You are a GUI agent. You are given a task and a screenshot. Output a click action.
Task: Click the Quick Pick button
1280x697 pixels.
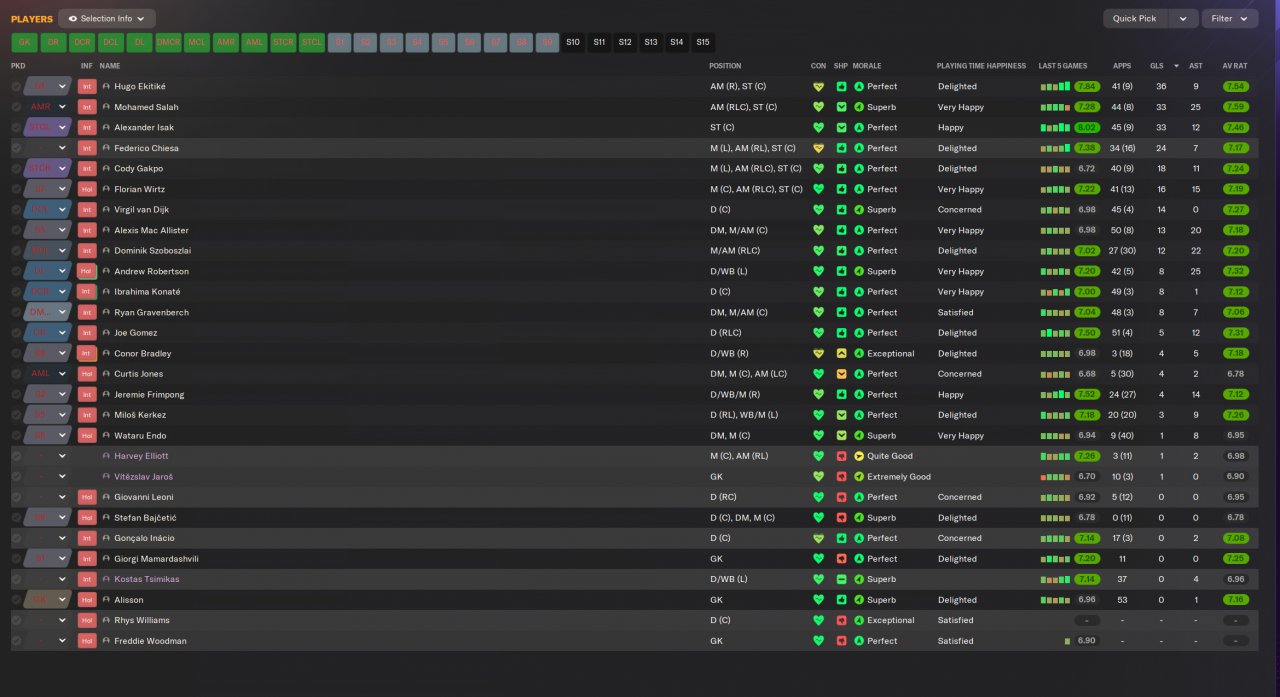click(x=1135, y=18)
